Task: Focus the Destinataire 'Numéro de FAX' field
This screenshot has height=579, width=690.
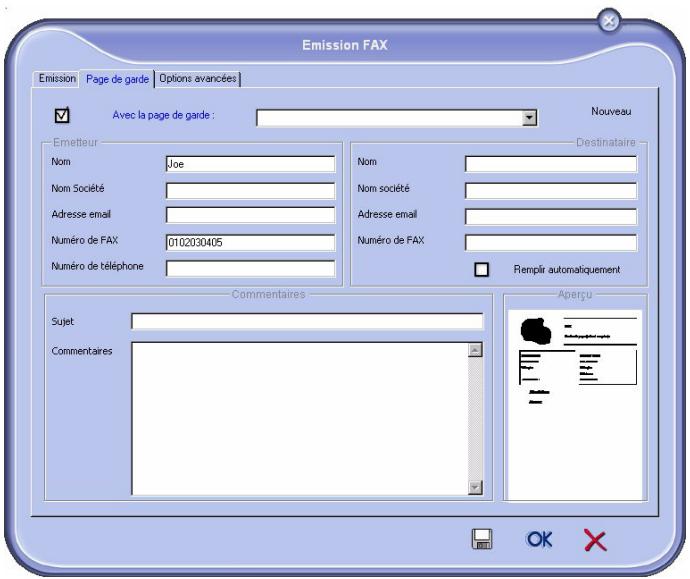Action: coord(551,242)
